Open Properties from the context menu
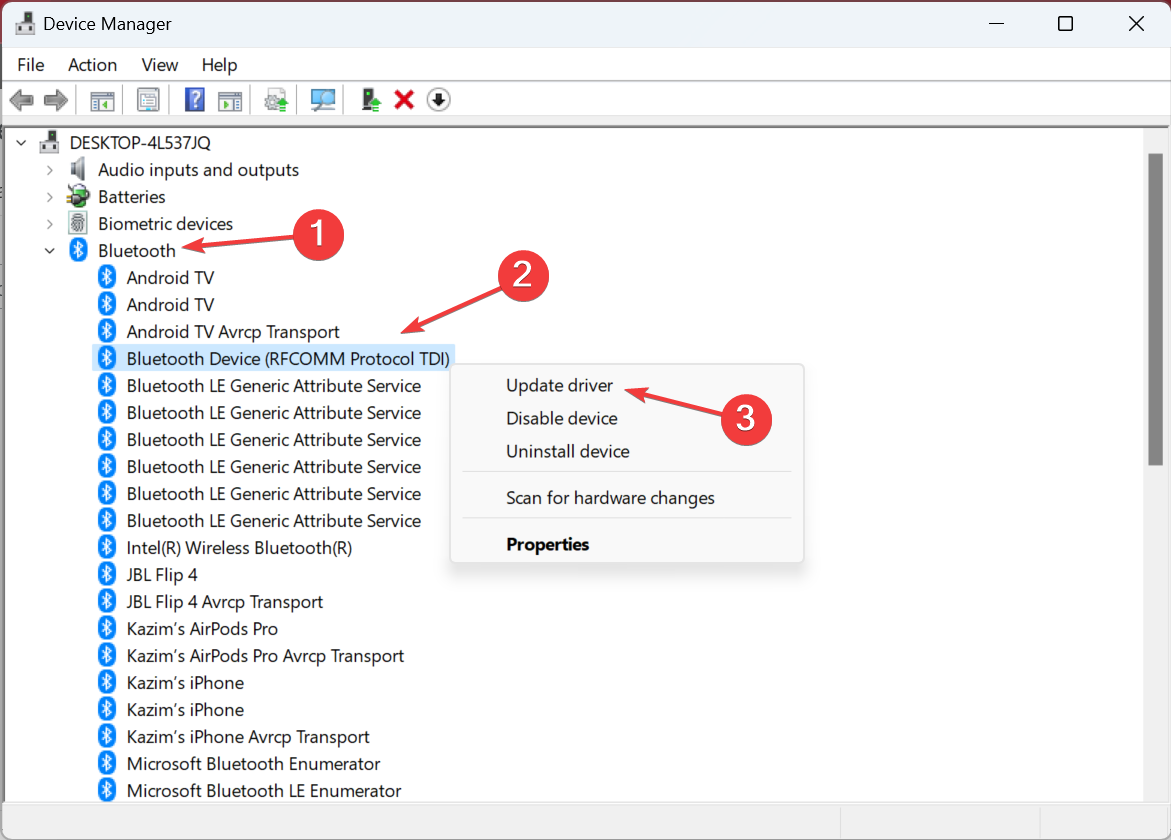1171x840 pixels. 547,544
